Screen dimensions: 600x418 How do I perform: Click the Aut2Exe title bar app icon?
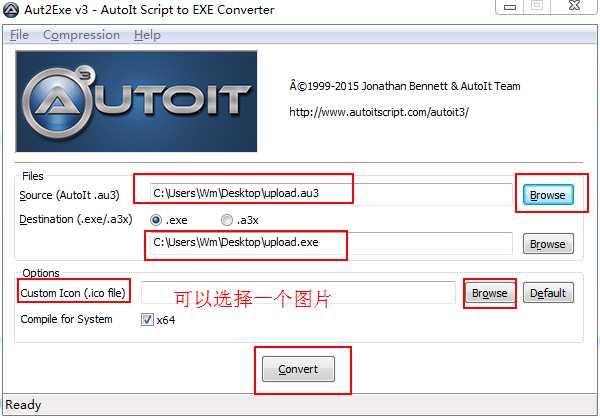click(11, 10)
